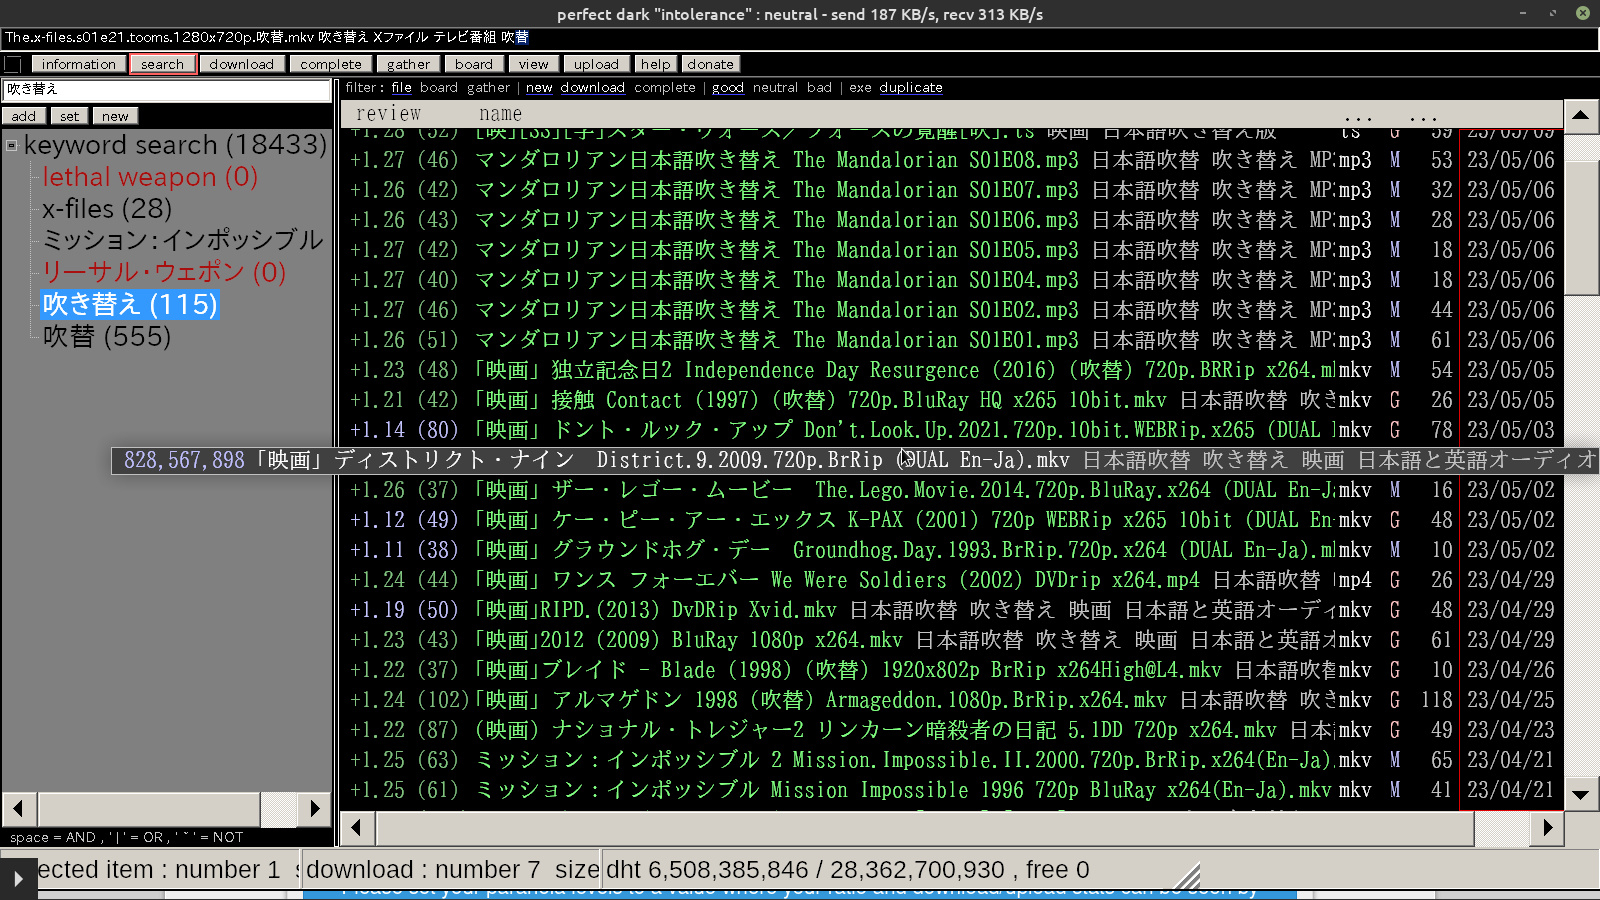Toggle the 'board' filter

pos(438,88)
